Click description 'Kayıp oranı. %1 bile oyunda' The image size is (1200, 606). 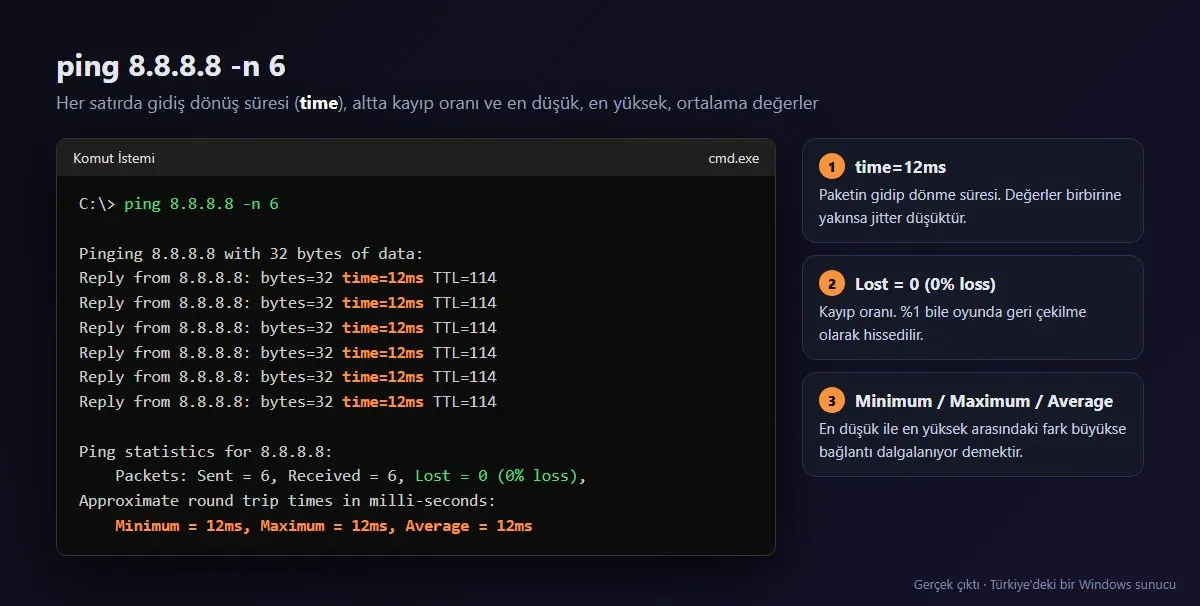pyautogui.click(x=952, y=323)
